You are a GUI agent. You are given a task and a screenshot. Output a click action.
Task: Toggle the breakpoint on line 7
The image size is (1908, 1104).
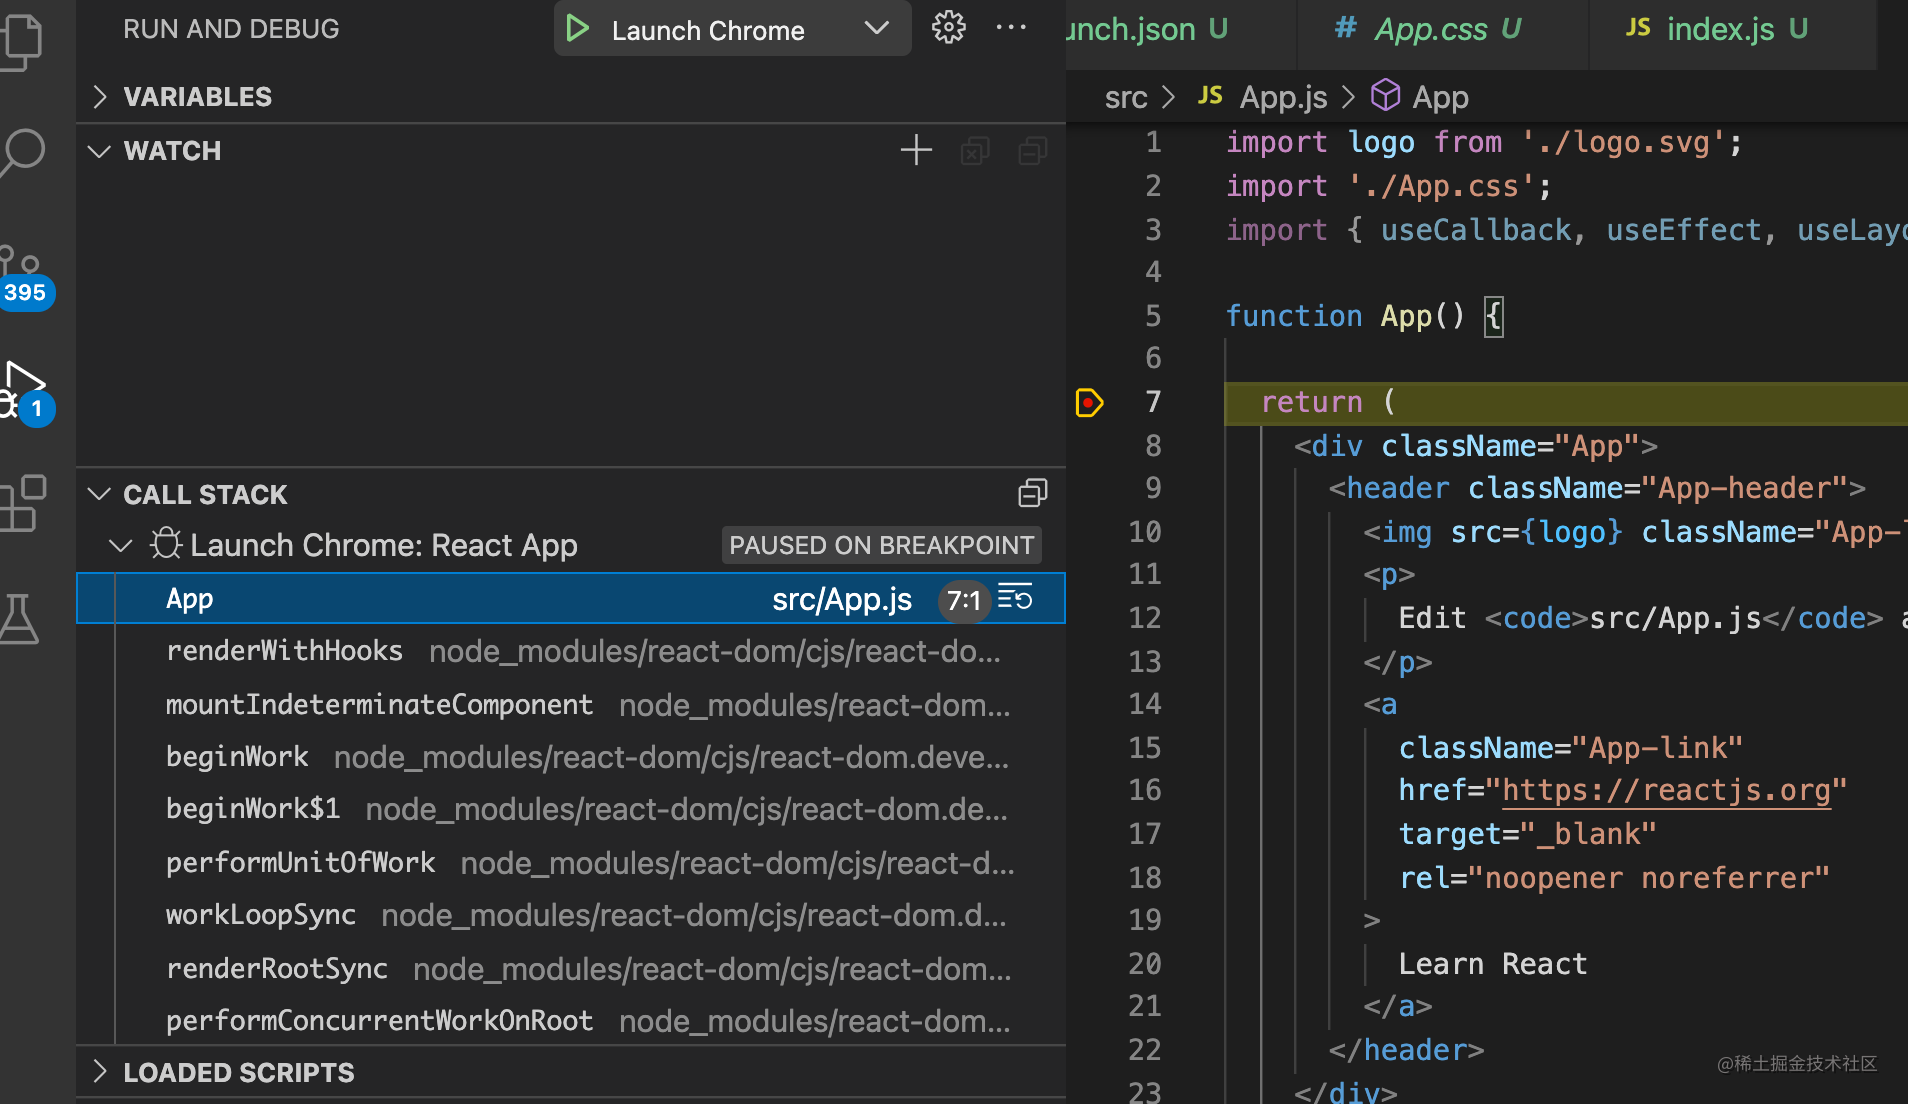click(1088, 402)
